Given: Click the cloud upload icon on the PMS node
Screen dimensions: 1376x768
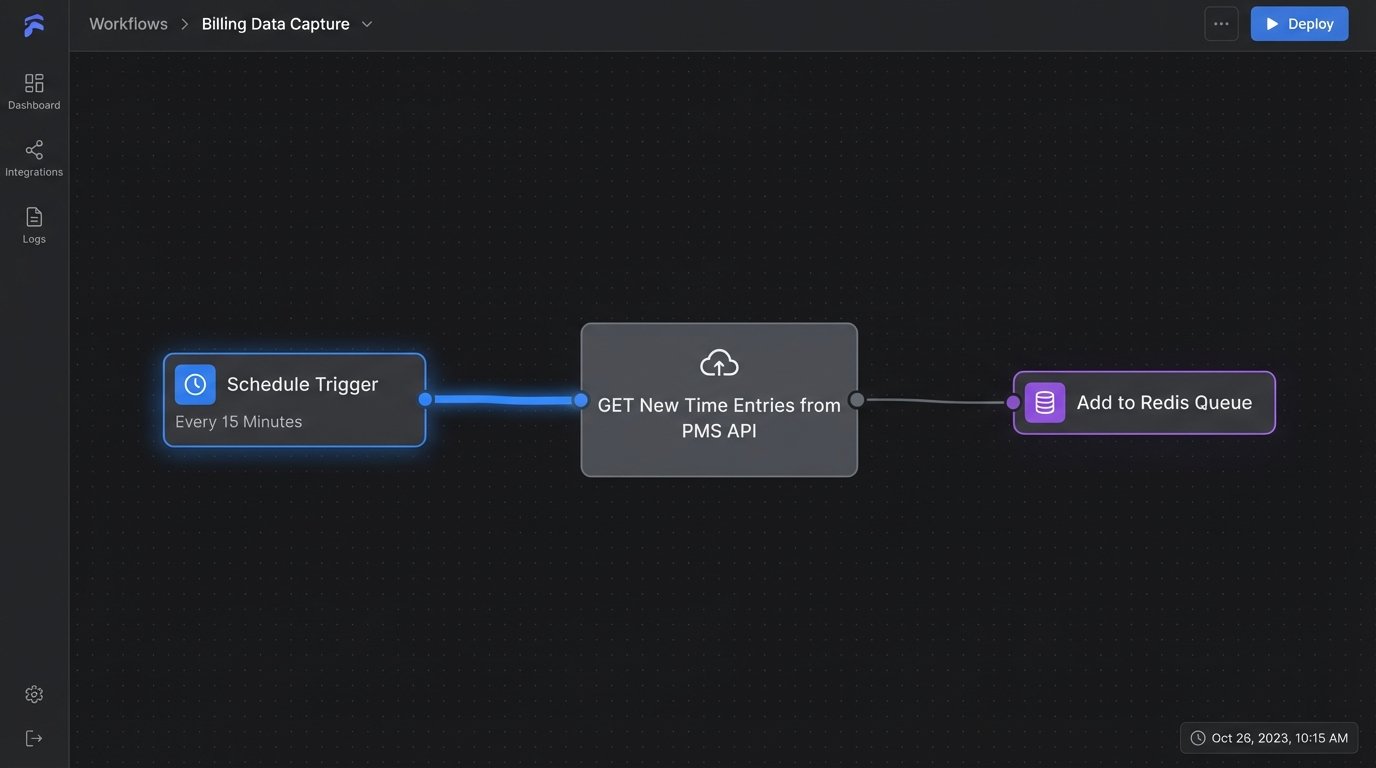Looking at the screenshot, I should click(x=718, y=362).
